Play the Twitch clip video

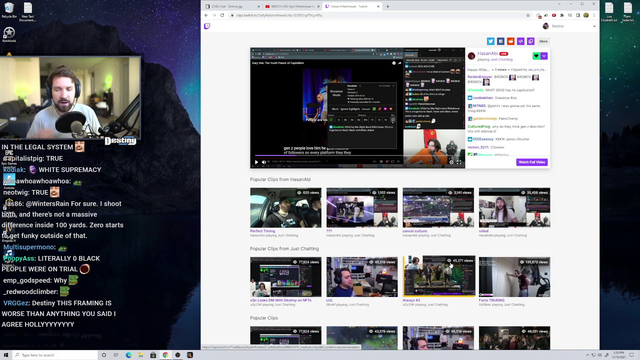point(256,162)
